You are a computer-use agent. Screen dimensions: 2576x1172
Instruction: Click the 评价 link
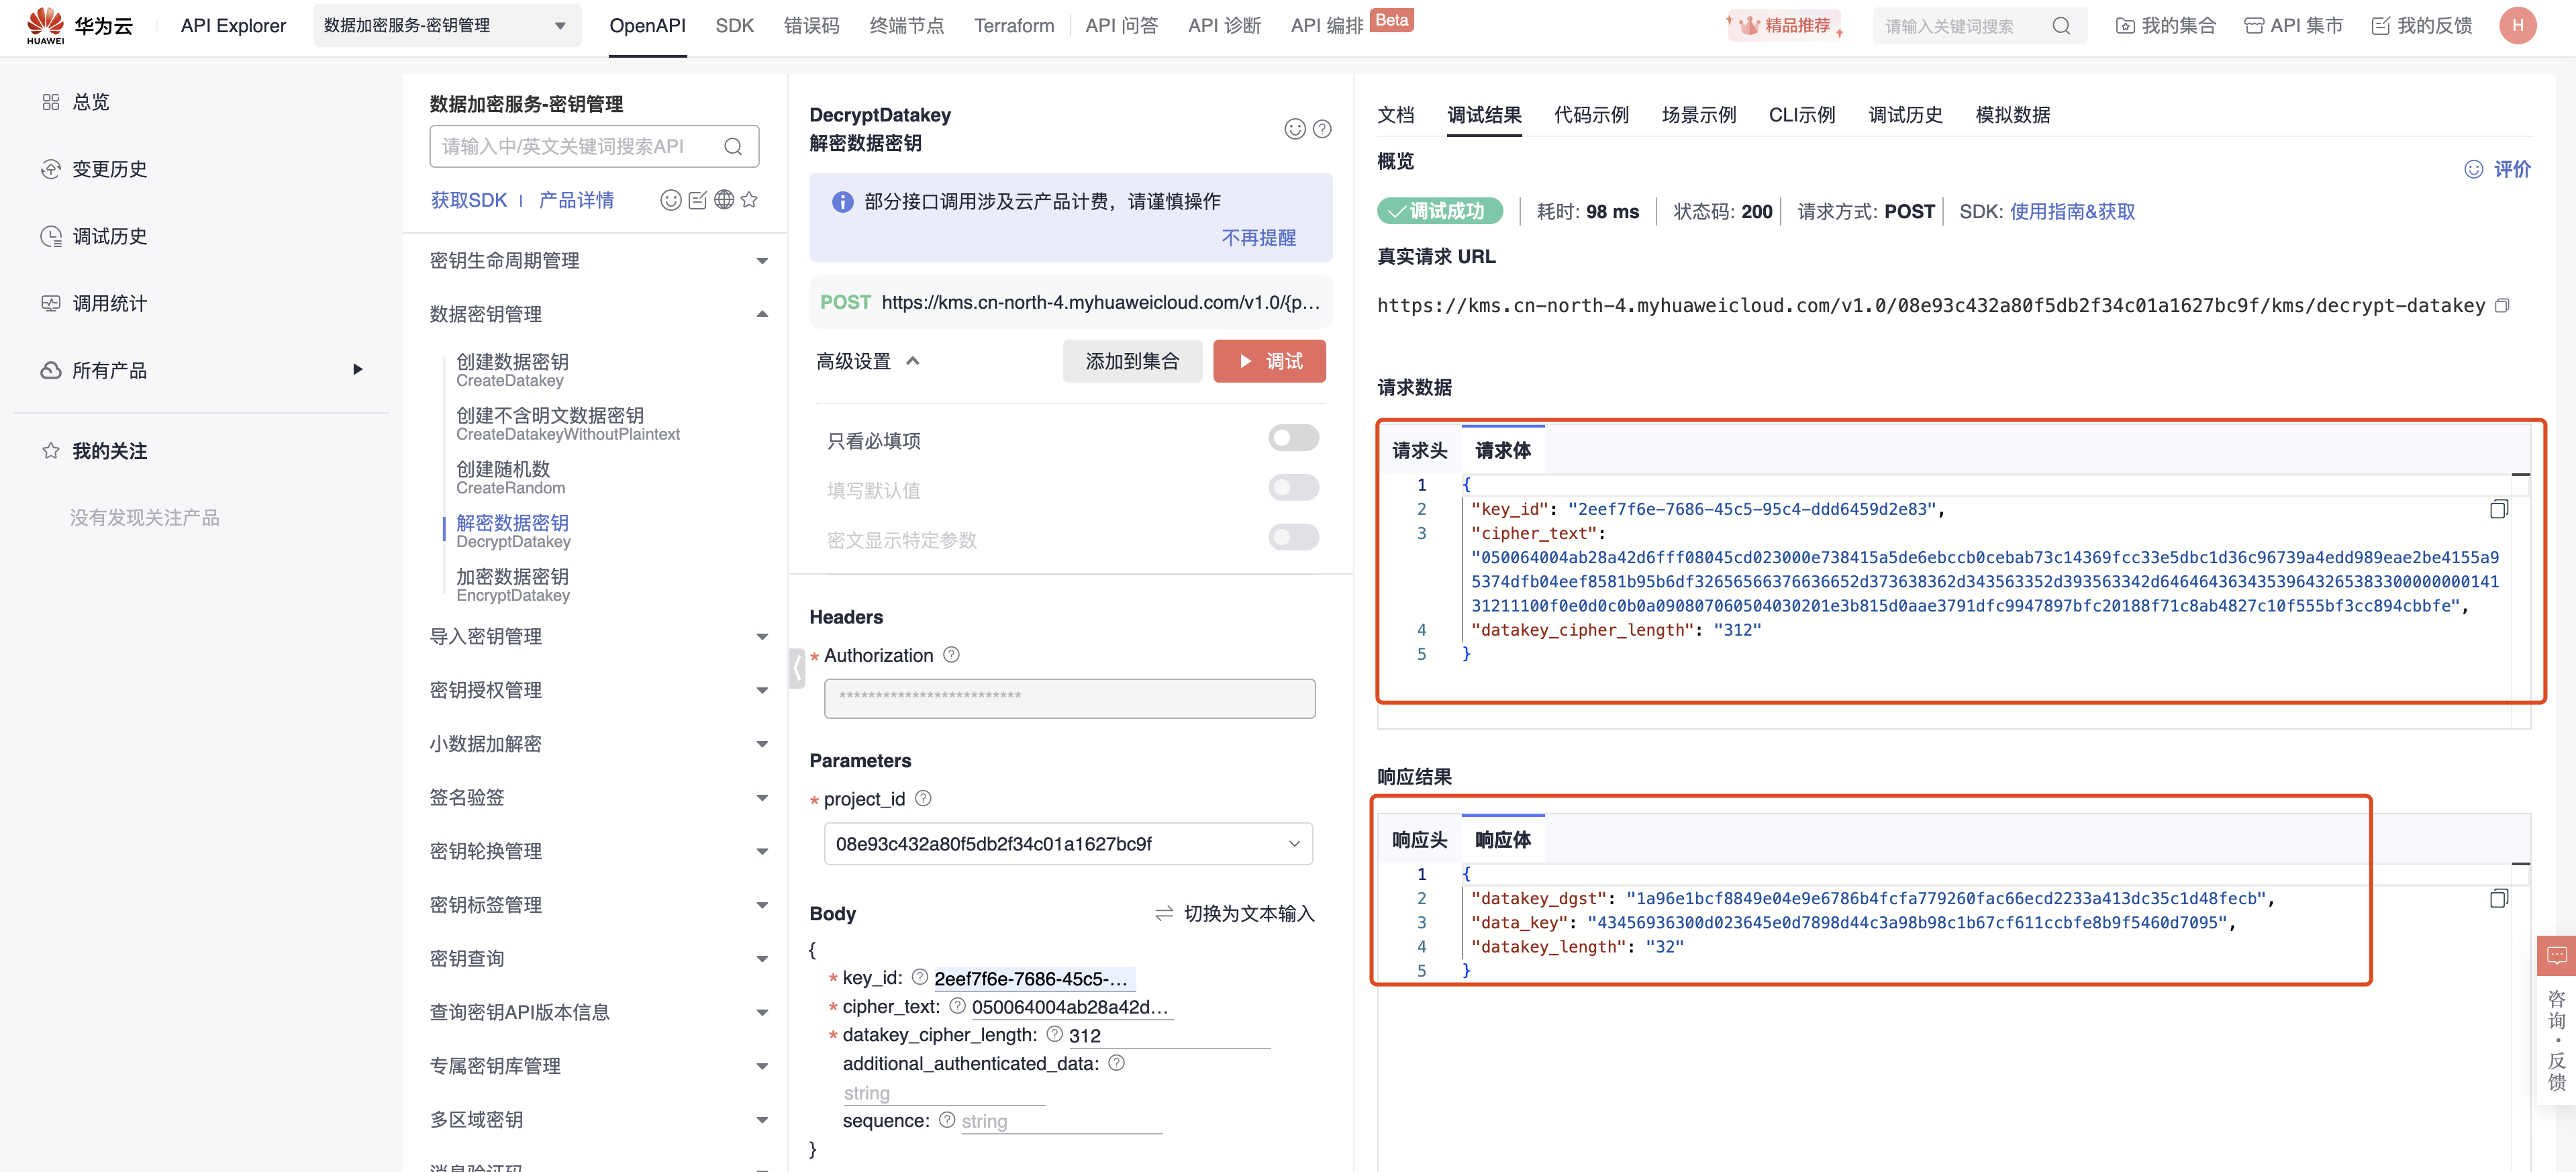point(2498,169)
